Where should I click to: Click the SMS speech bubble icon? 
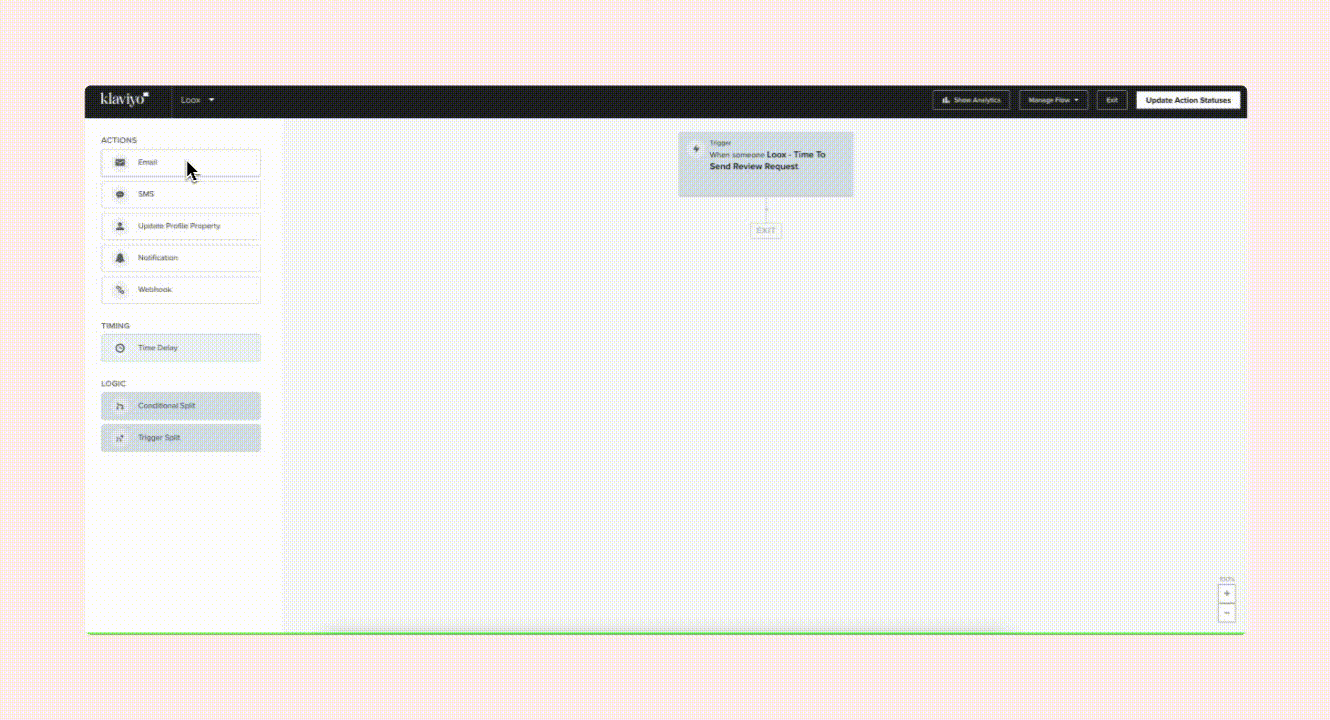(x=120, y=194)
